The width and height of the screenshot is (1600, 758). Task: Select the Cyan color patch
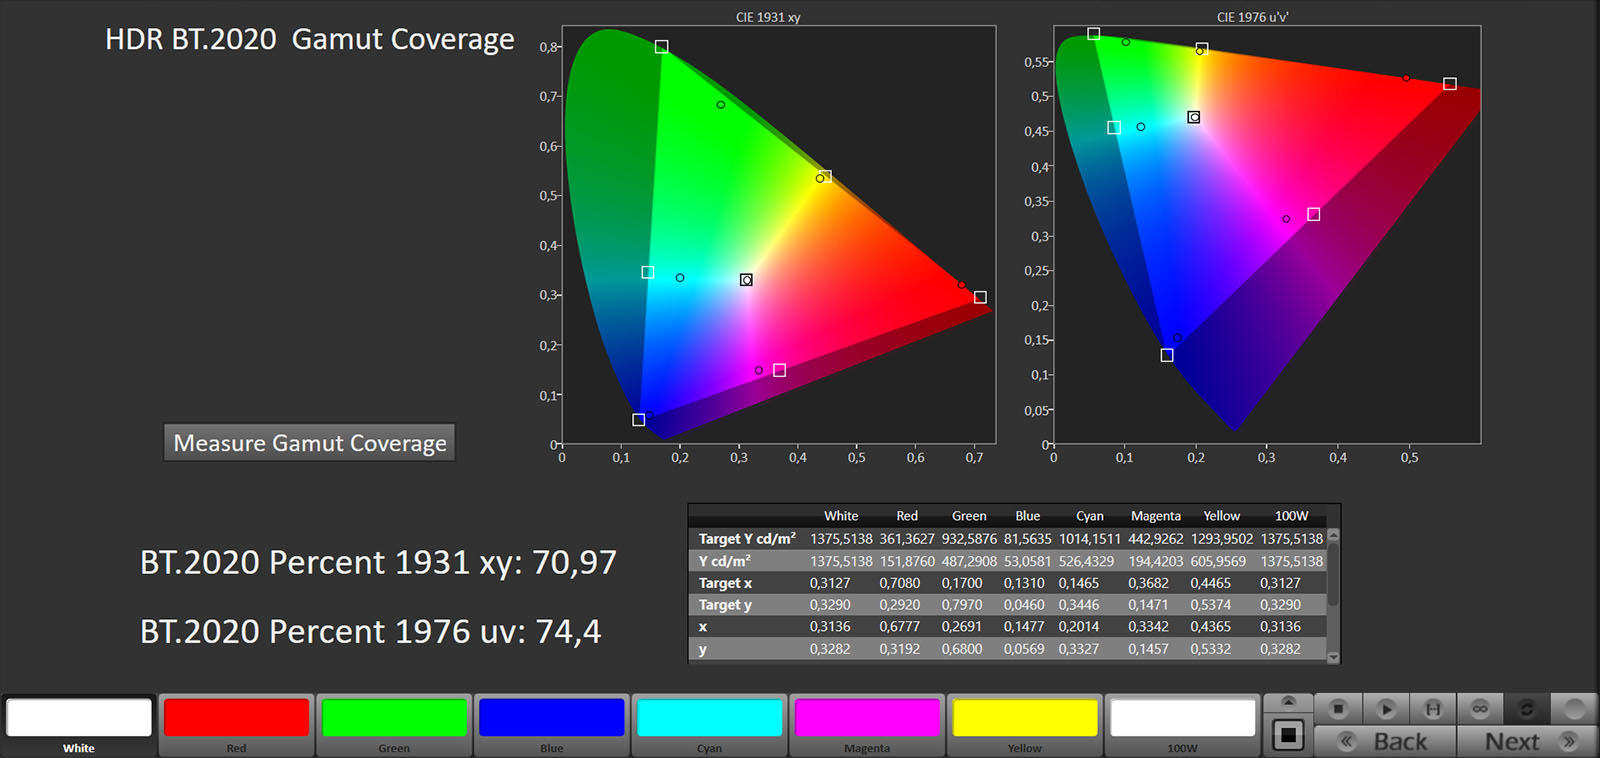[x=709, y=718]
